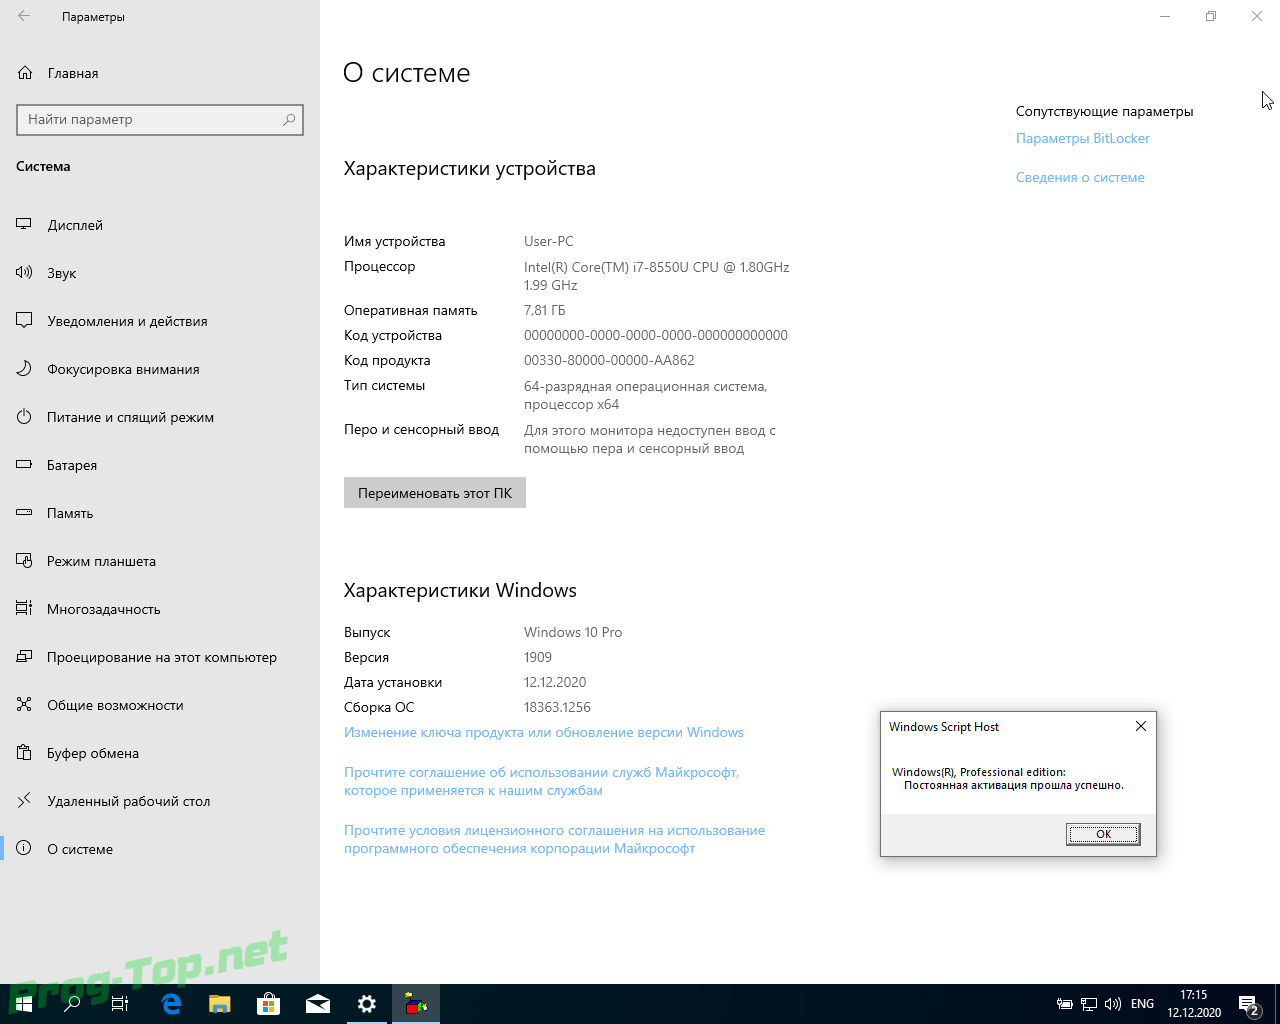The height and width of the screenshot is (1024, 1280).
Task: Open taskbar search
Action: (72, 1004)
